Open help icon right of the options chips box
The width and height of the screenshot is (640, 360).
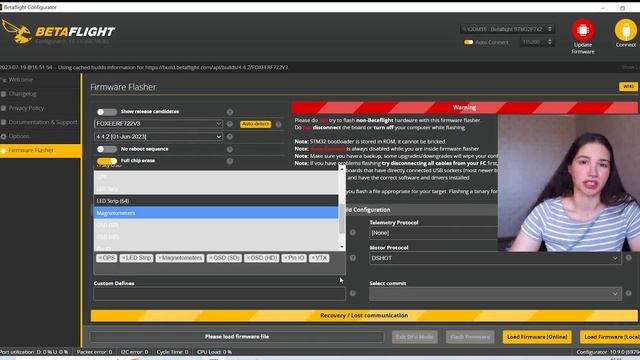tap(353, 258)
